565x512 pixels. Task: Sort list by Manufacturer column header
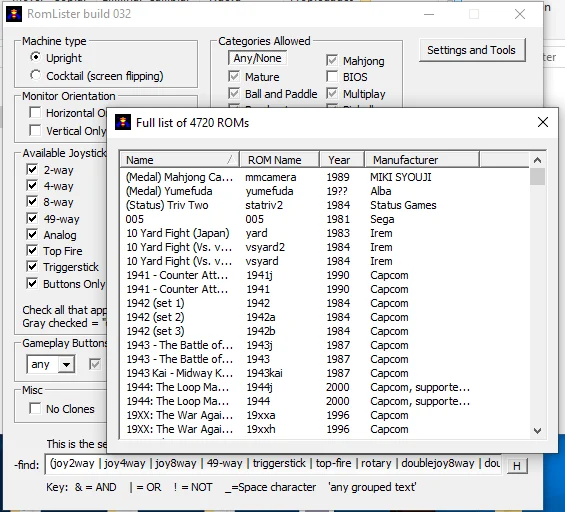pos(422,160)
